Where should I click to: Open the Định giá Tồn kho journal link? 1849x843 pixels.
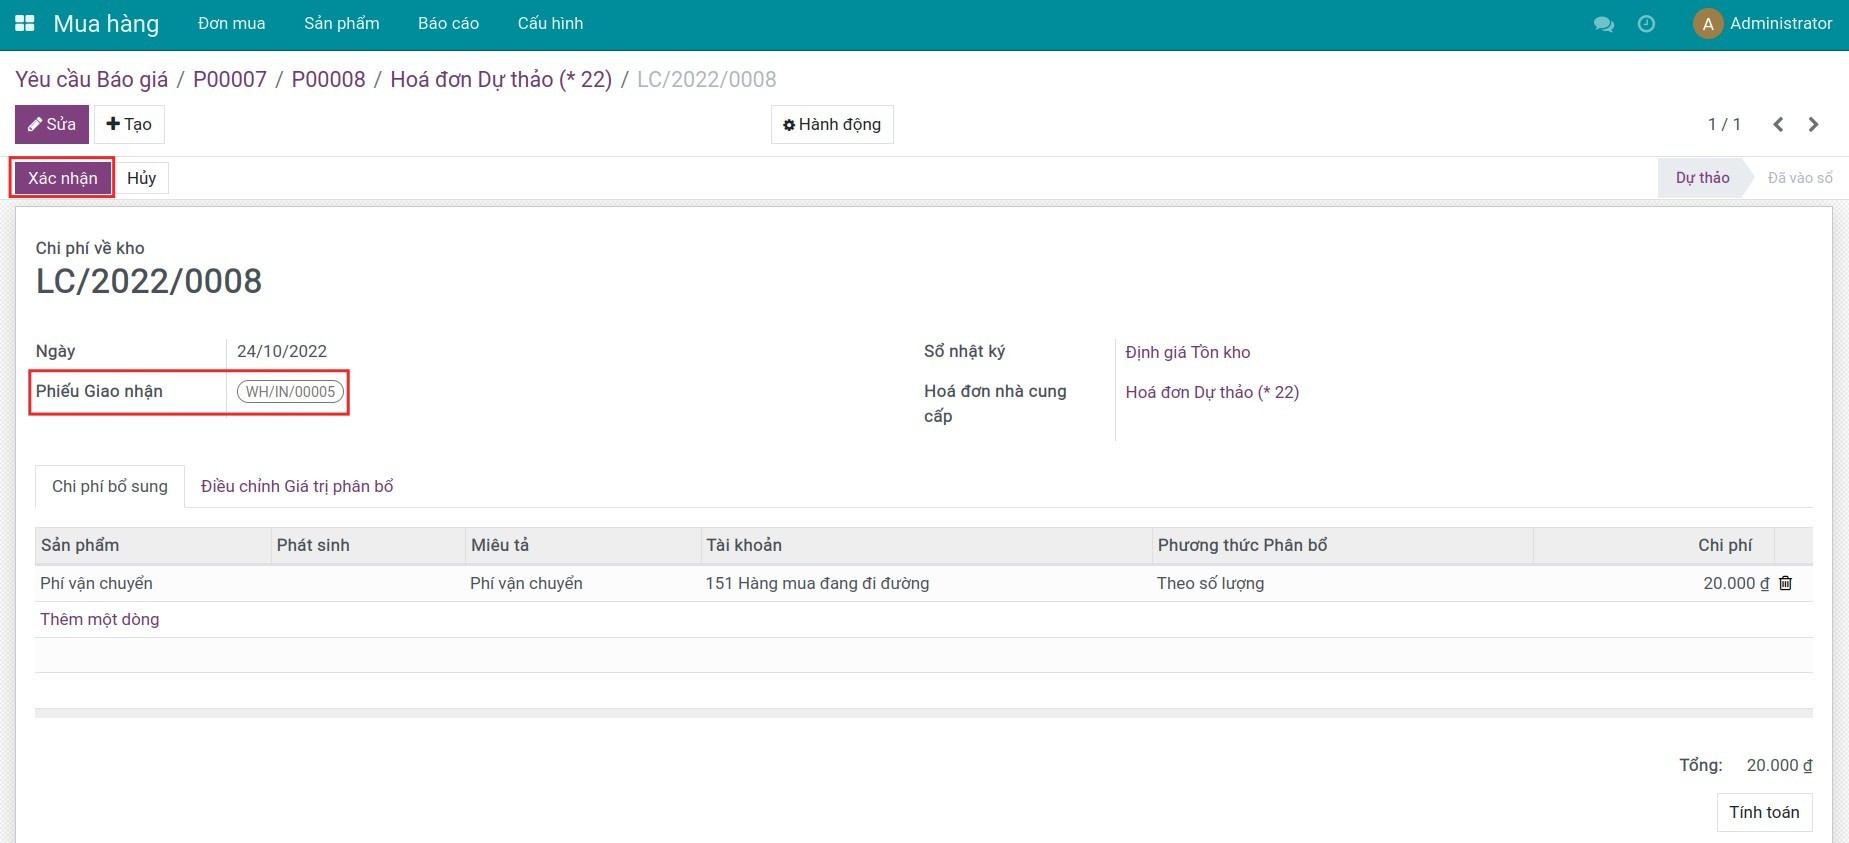(1187, 352)
